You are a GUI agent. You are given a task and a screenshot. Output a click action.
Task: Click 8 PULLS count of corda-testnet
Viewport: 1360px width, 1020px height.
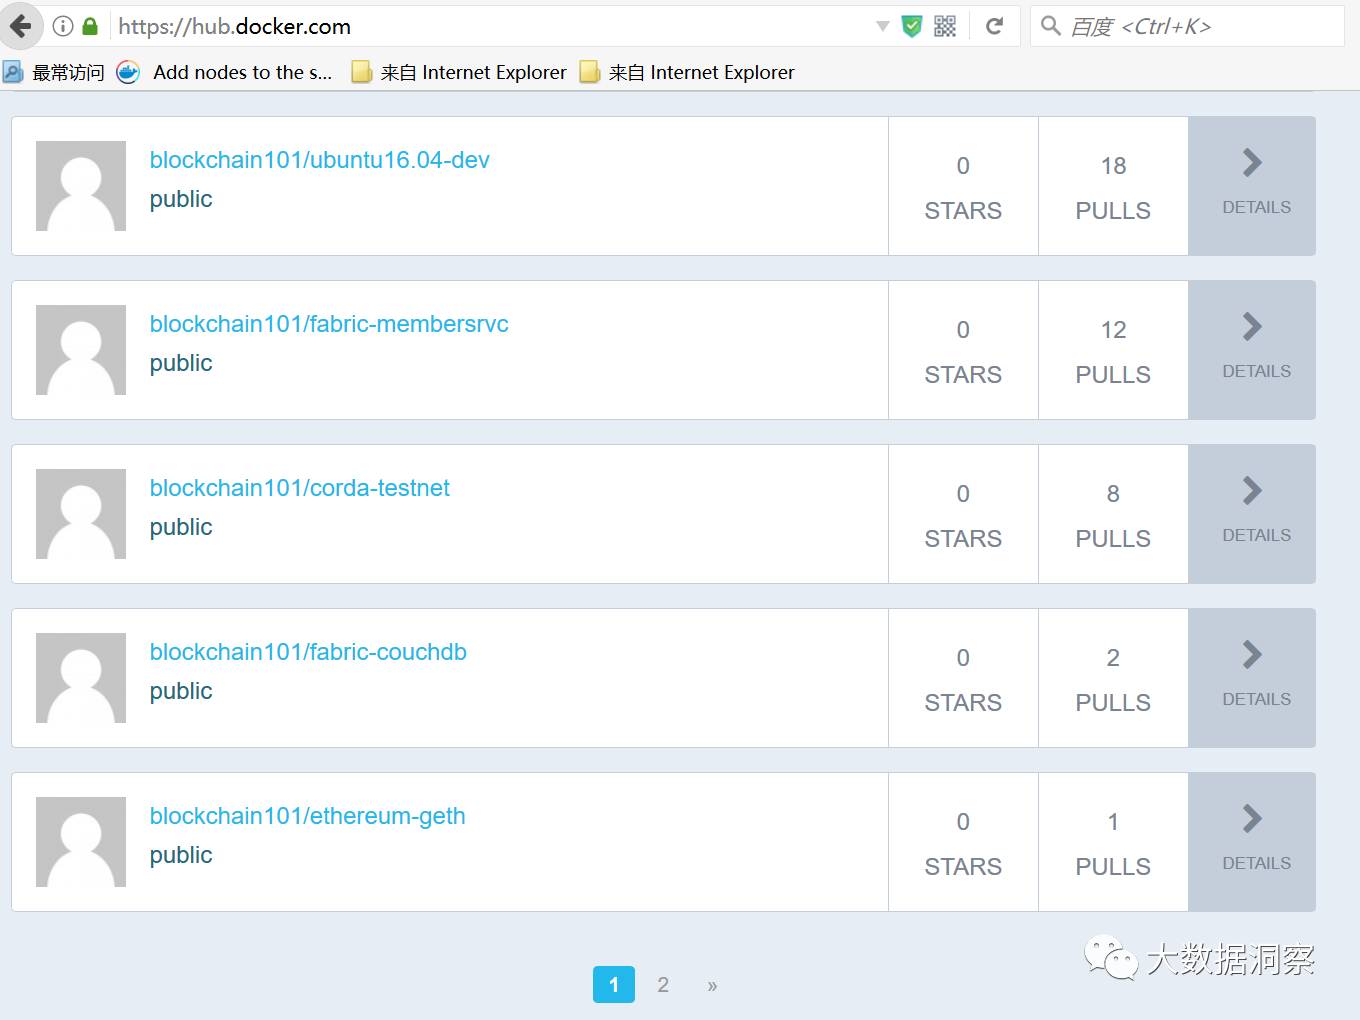tap(1113, 514)
